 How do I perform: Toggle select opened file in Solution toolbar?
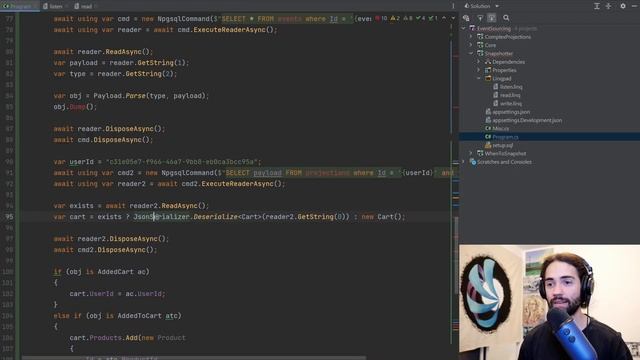pyautogui.click(x=491, y=18)
